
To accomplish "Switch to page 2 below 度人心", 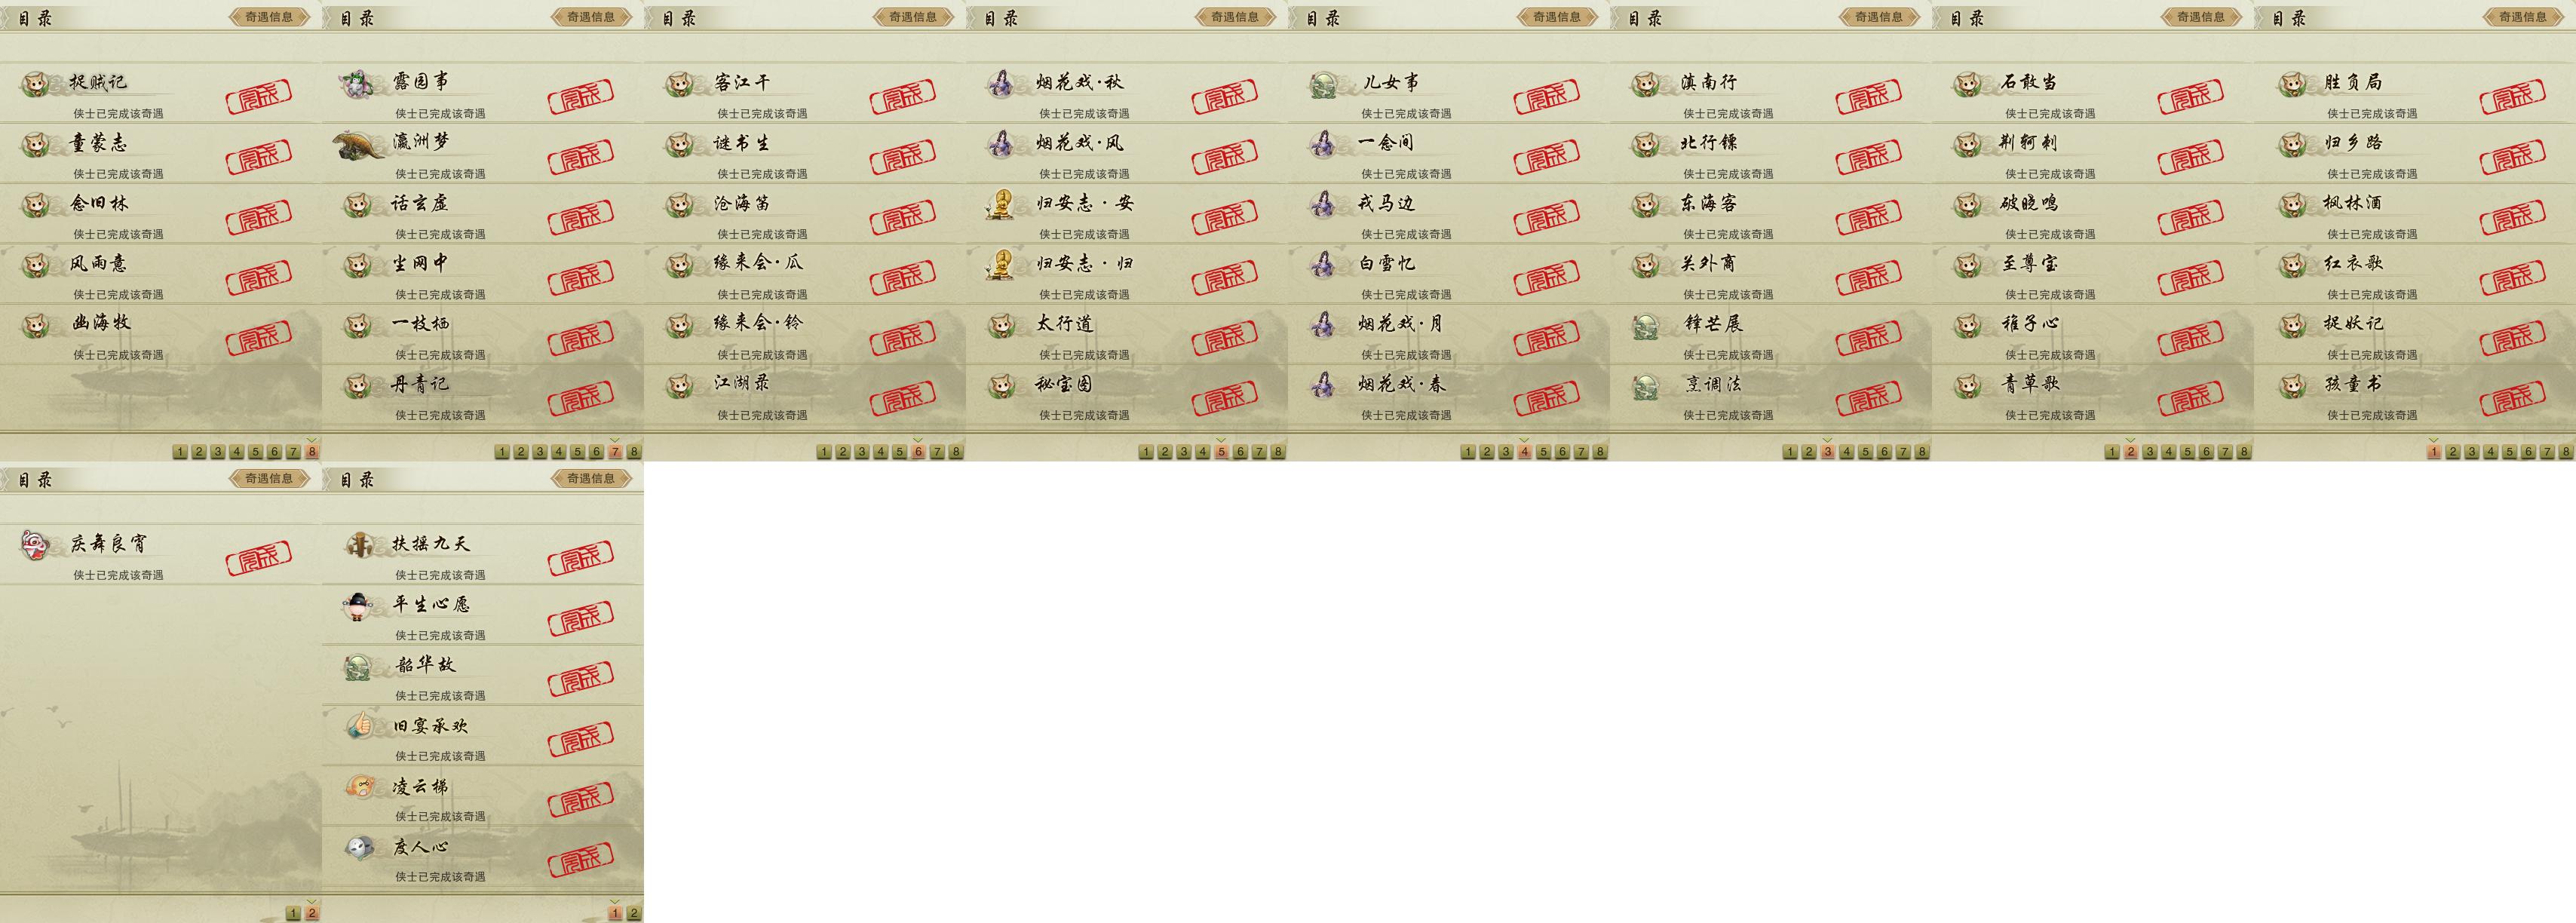I will point(634,913).
